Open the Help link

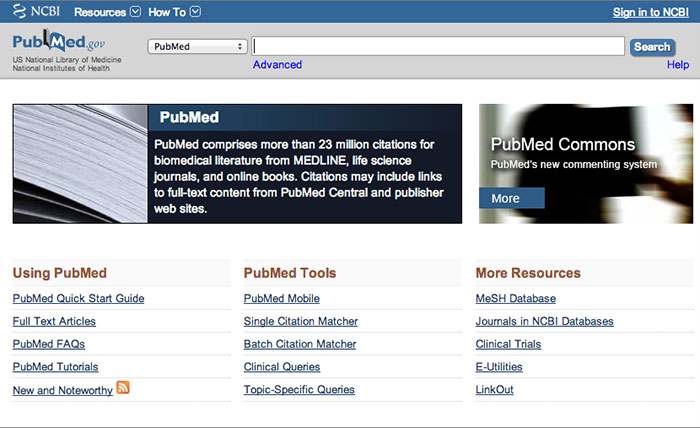click(x=678, y=65)
